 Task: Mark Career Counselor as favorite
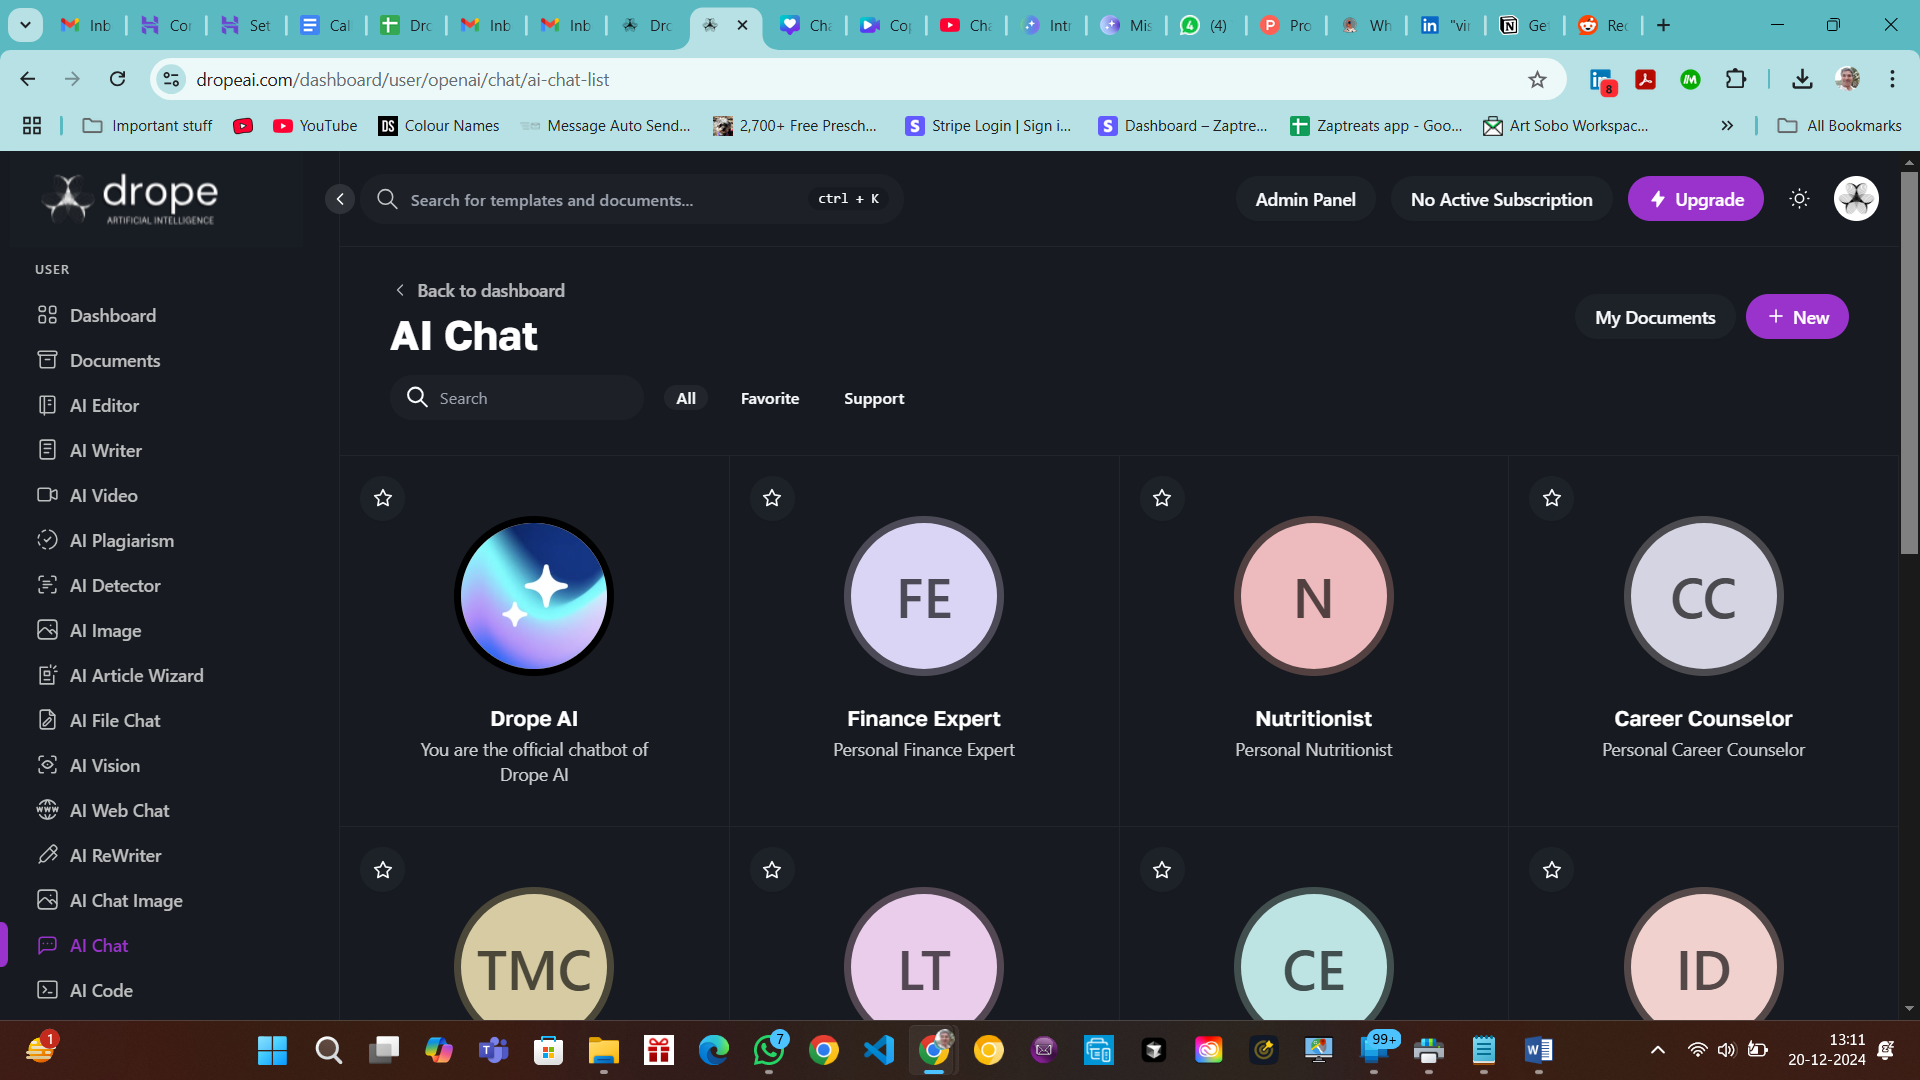pos(1551,498)
